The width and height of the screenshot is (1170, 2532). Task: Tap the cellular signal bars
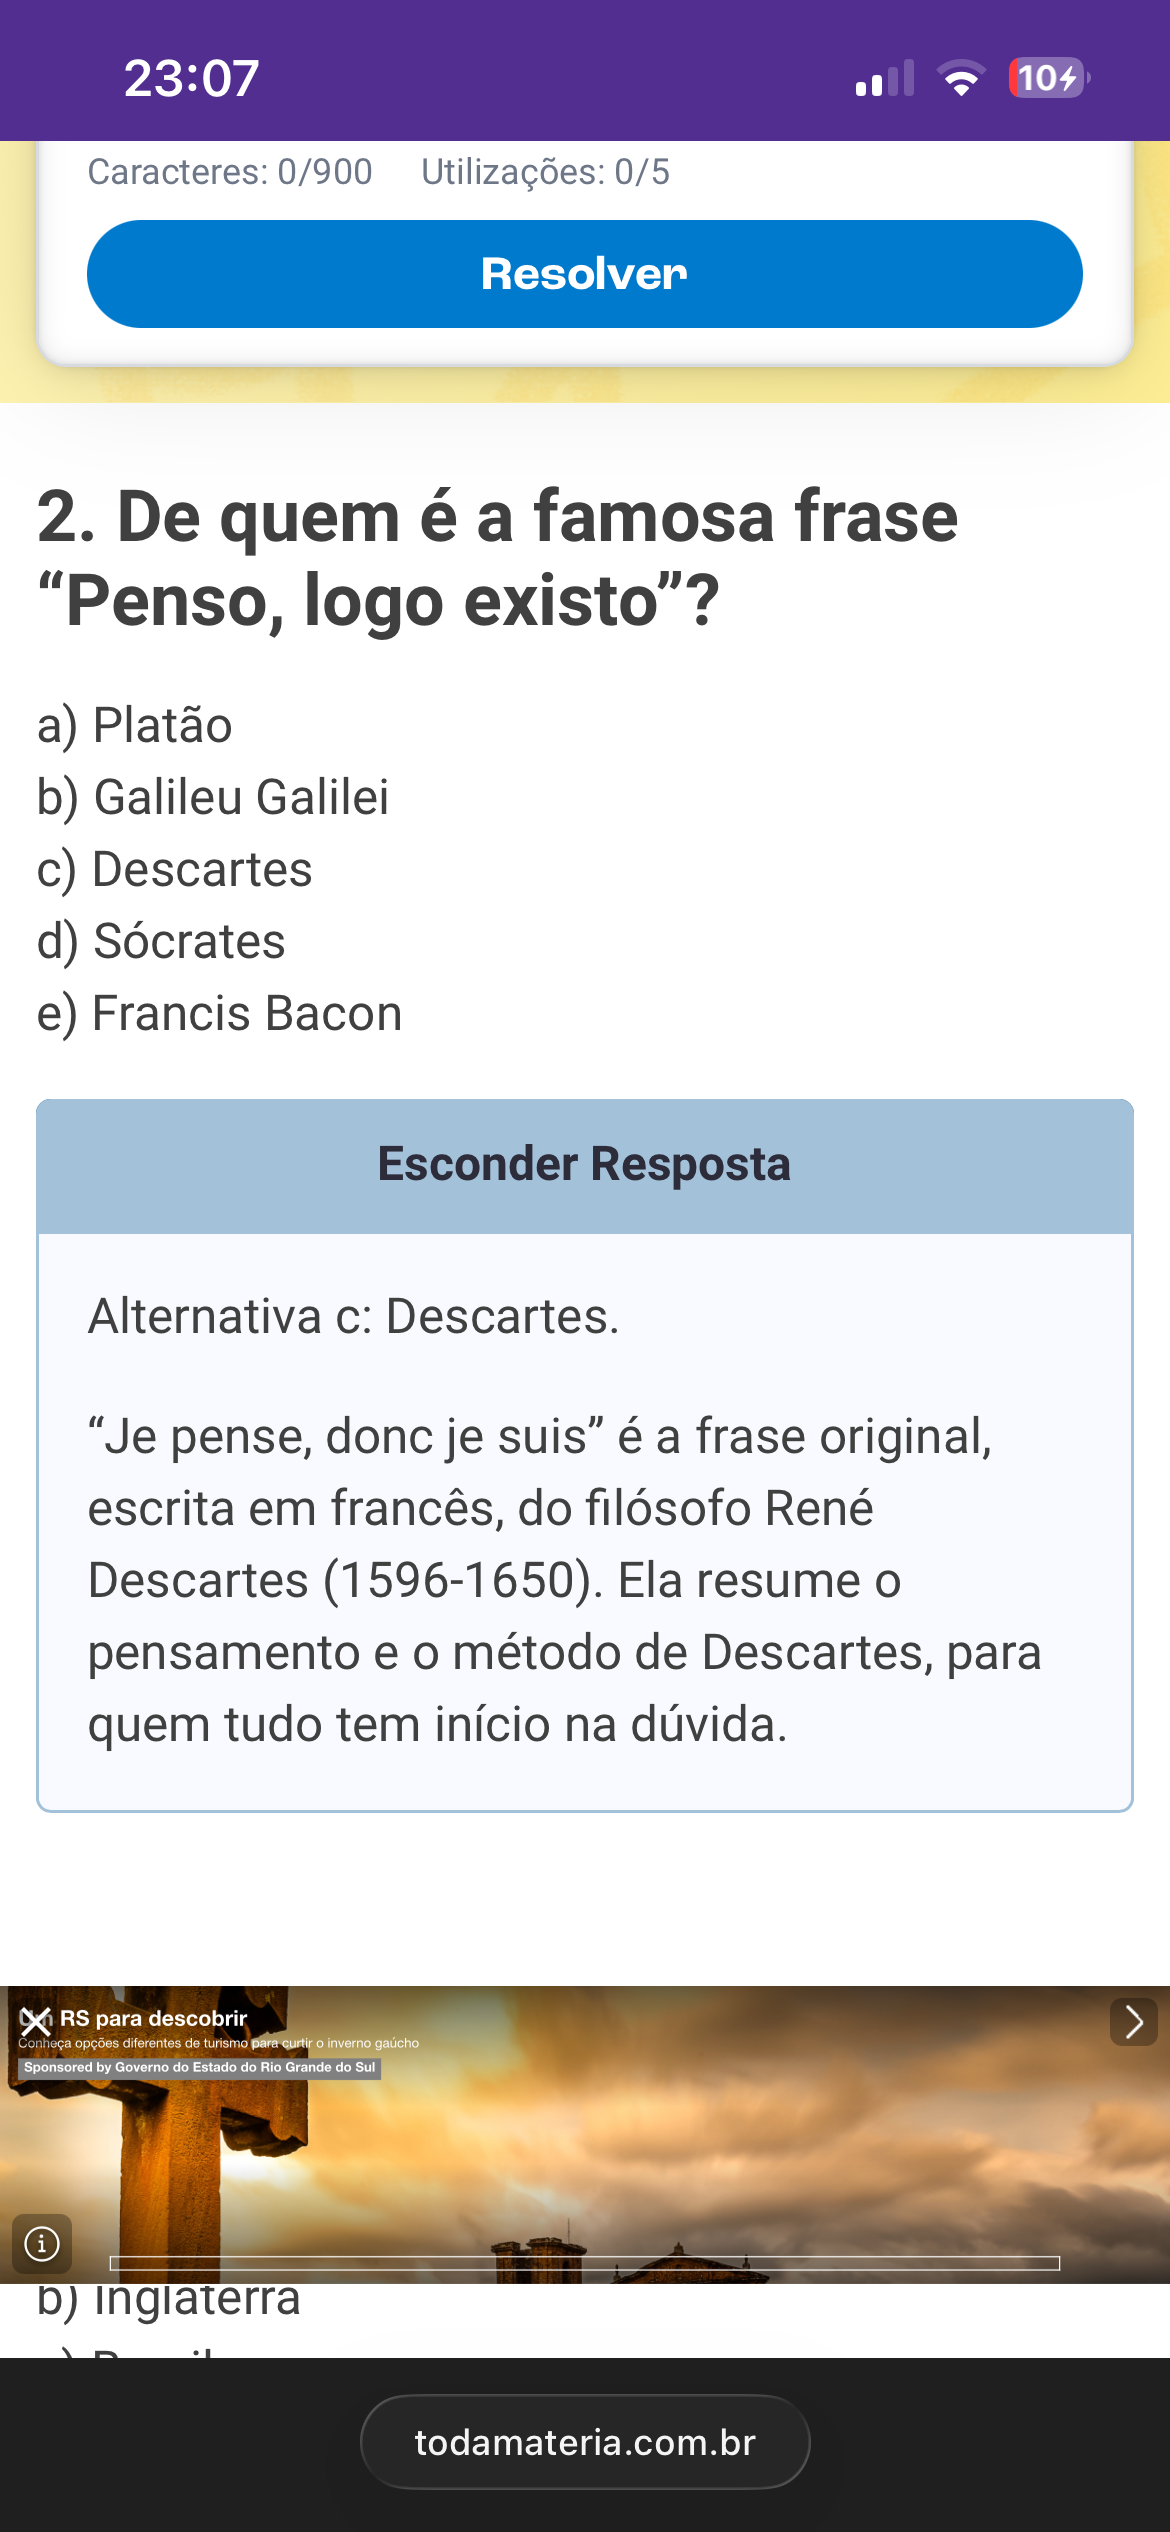(x=885, y=78)
